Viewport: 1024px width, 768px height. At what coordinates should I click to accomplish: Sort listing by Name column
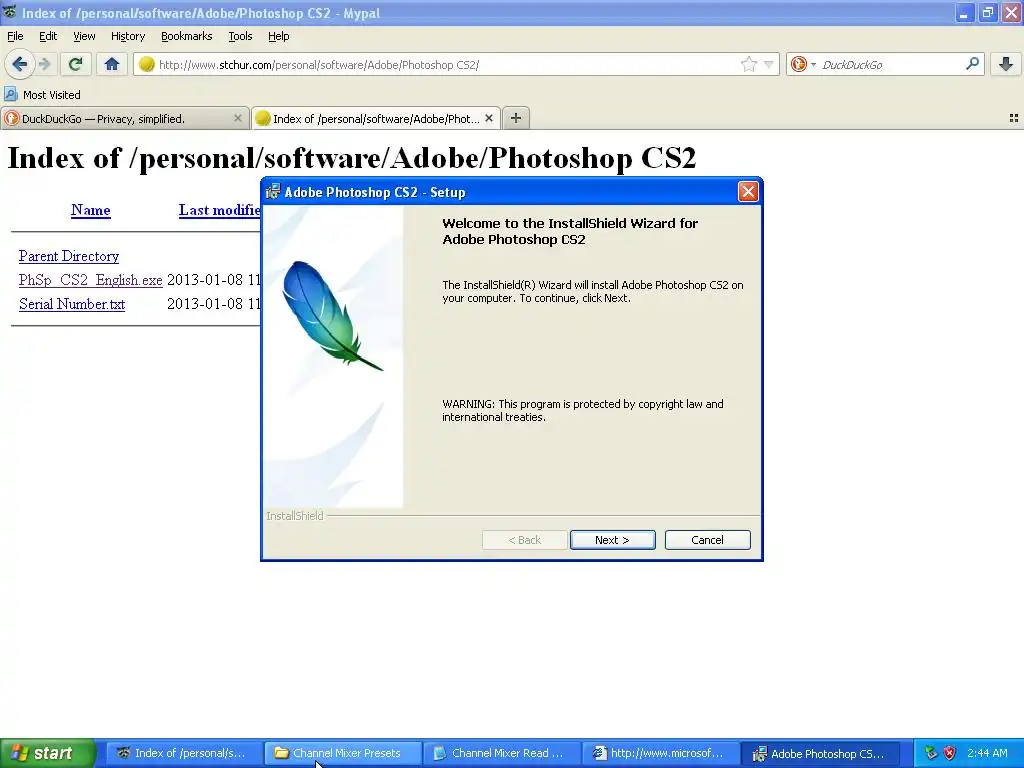pos(91,210)
